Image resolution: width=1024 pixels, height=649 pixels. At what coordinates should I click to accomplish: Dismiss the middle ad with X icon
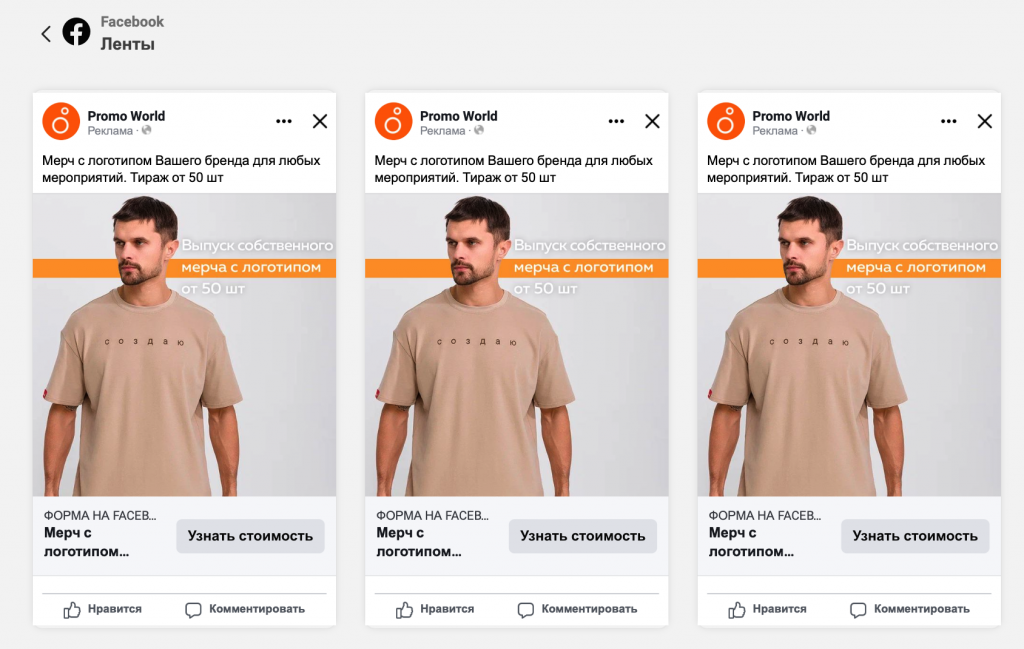[652, 121]
